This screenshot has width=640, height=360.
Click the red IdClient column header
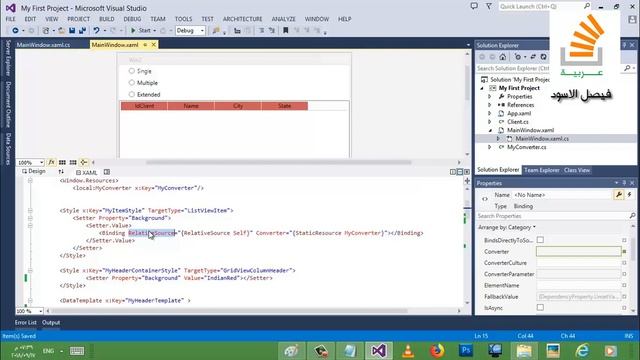144,106
